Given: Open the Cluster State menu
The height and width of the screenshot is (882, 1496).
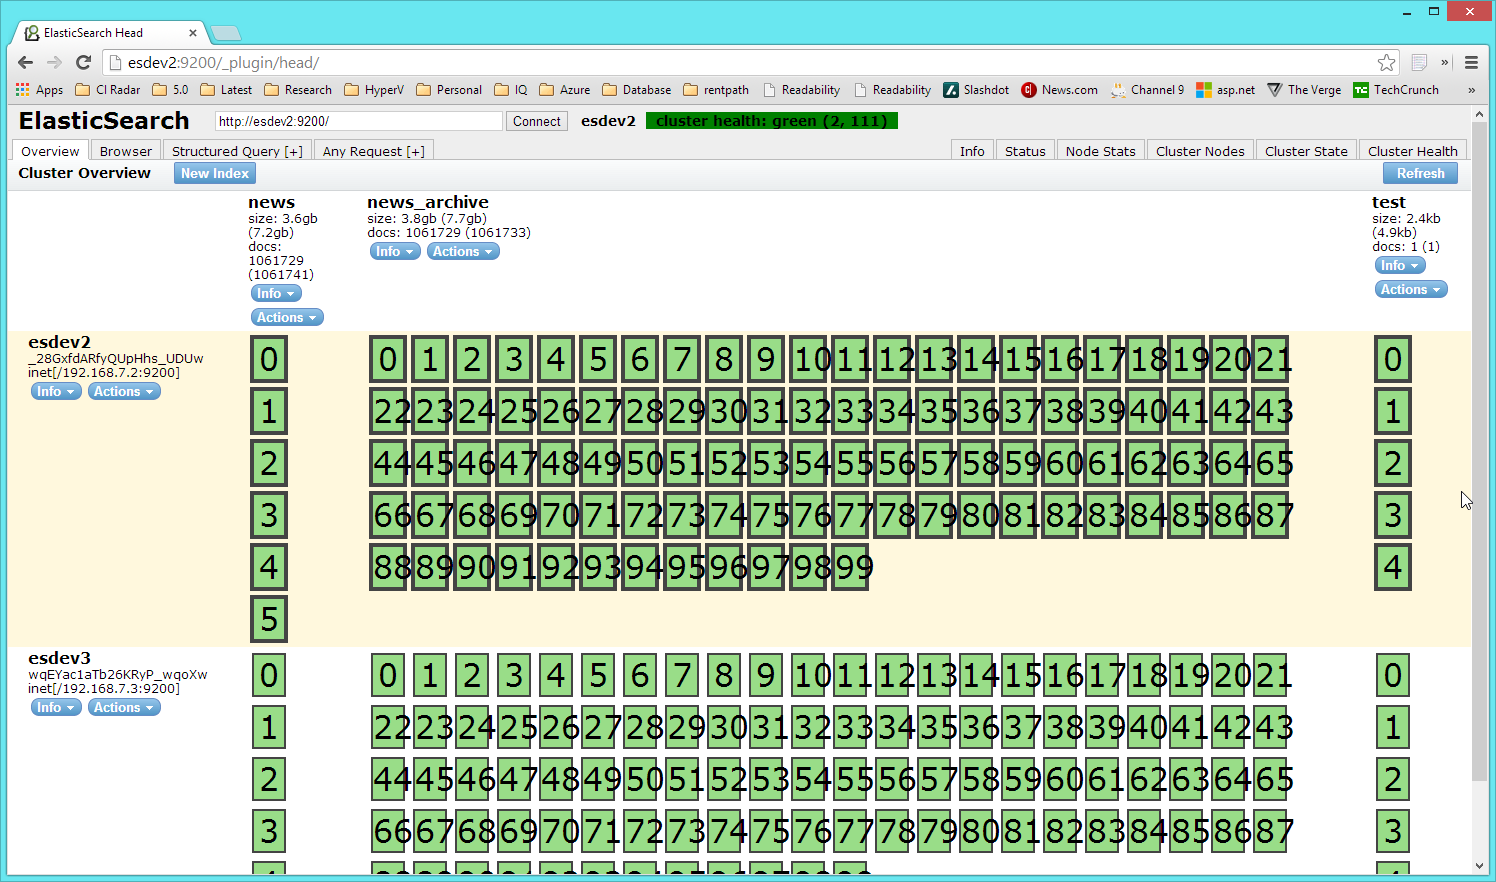Looking at the screenshot, I should point(1306,151).
